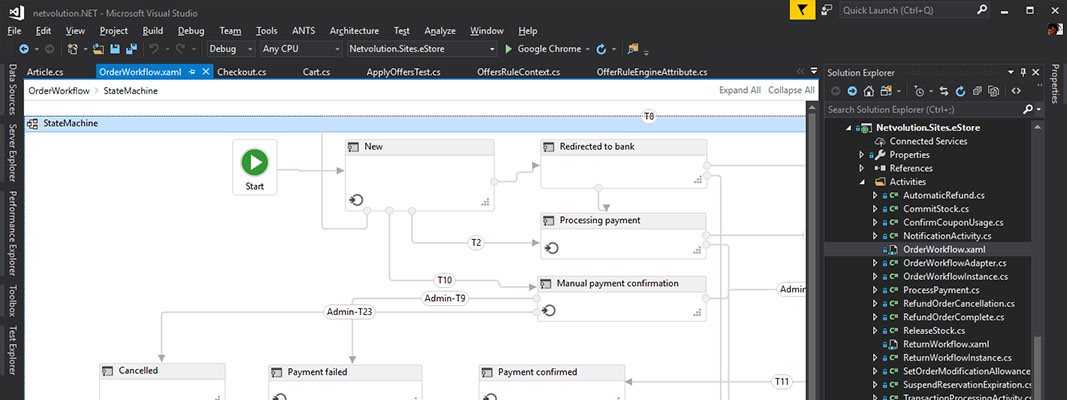This screenshot has width=1067, height=400.
Task: Open the File menu
Action: point(14,31)
